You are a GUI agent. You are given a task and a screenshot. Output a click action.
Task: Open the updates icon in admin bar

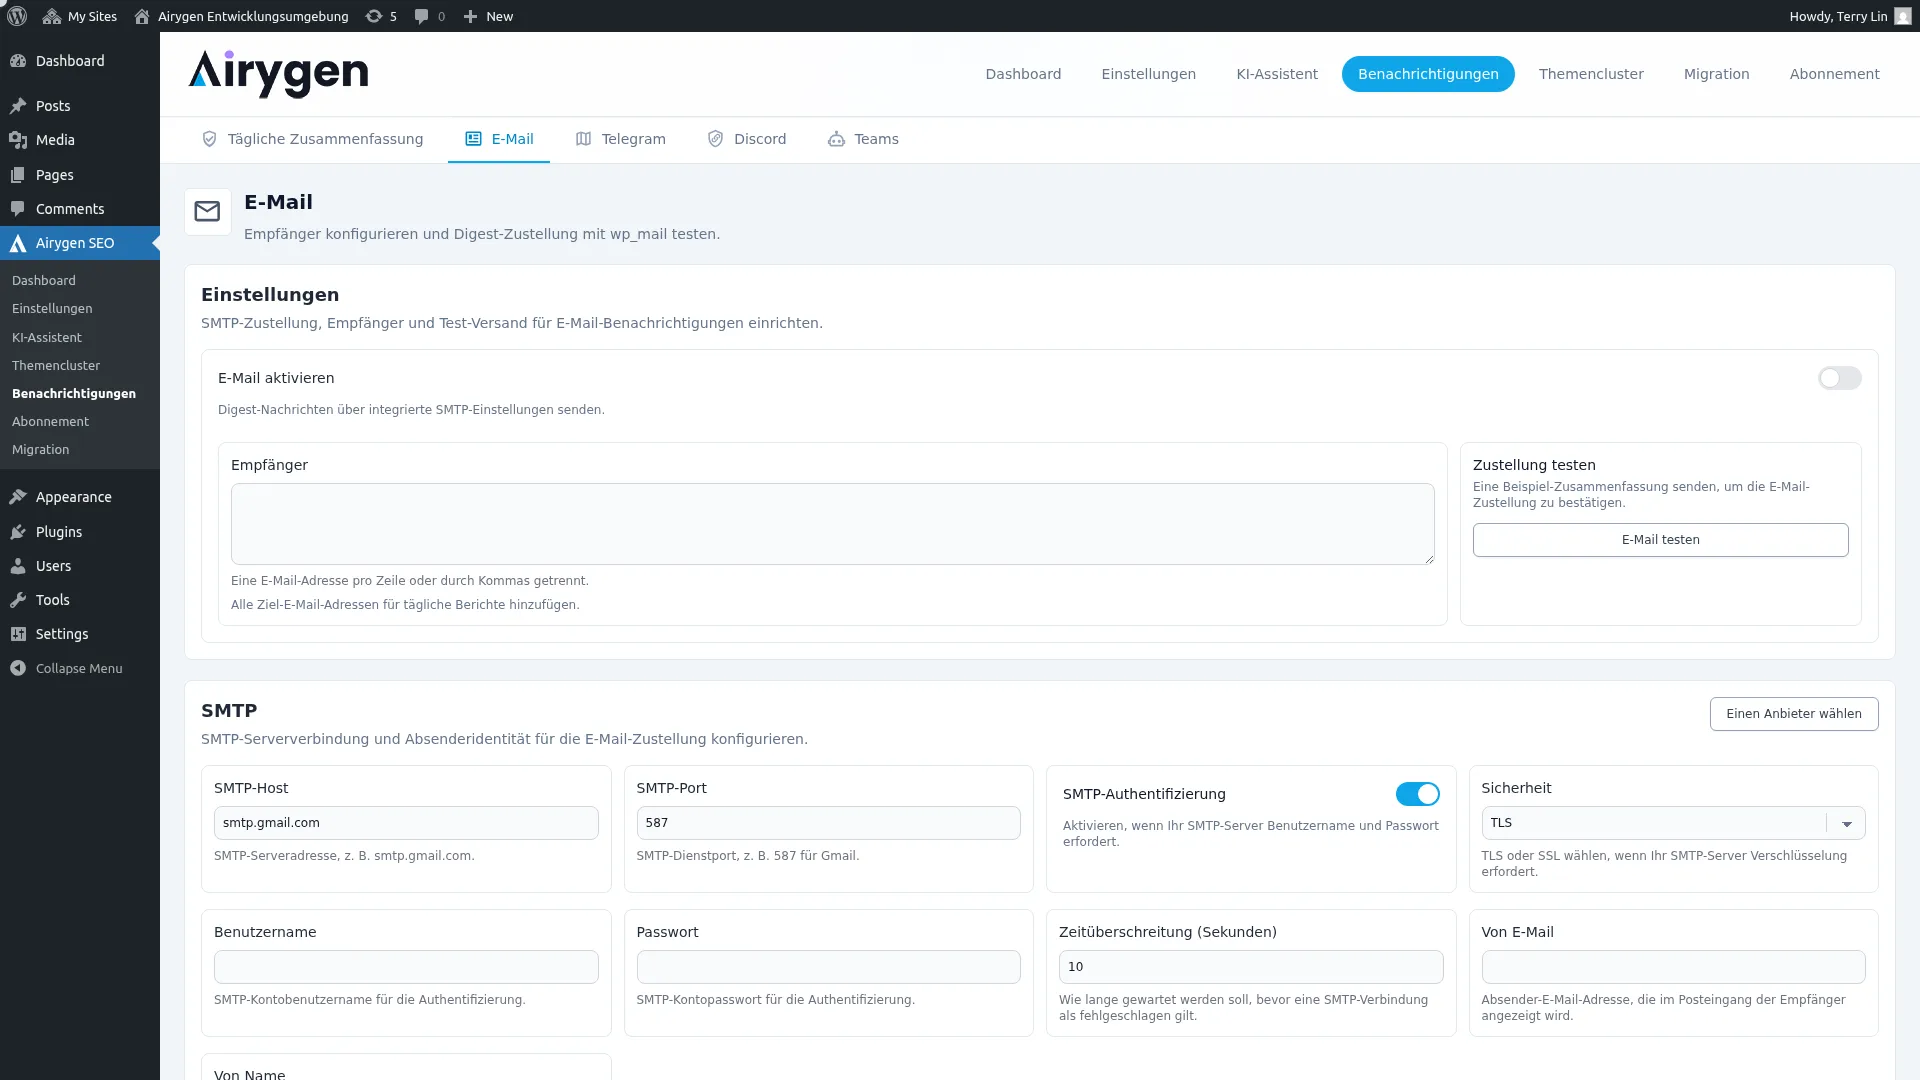pyautogui.click(x=374, y=16)
